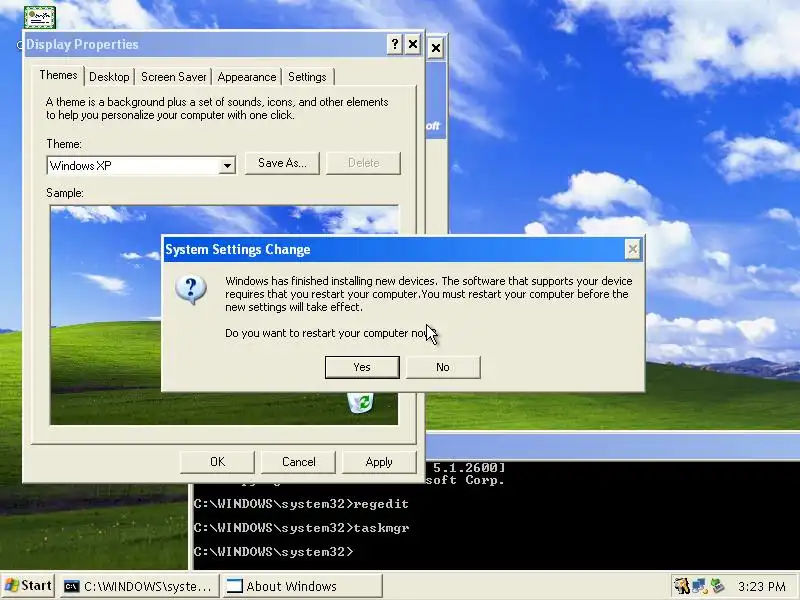
Task: Click the question mark icon in System Settings Change dialog
Action: (x=191, y=290)
